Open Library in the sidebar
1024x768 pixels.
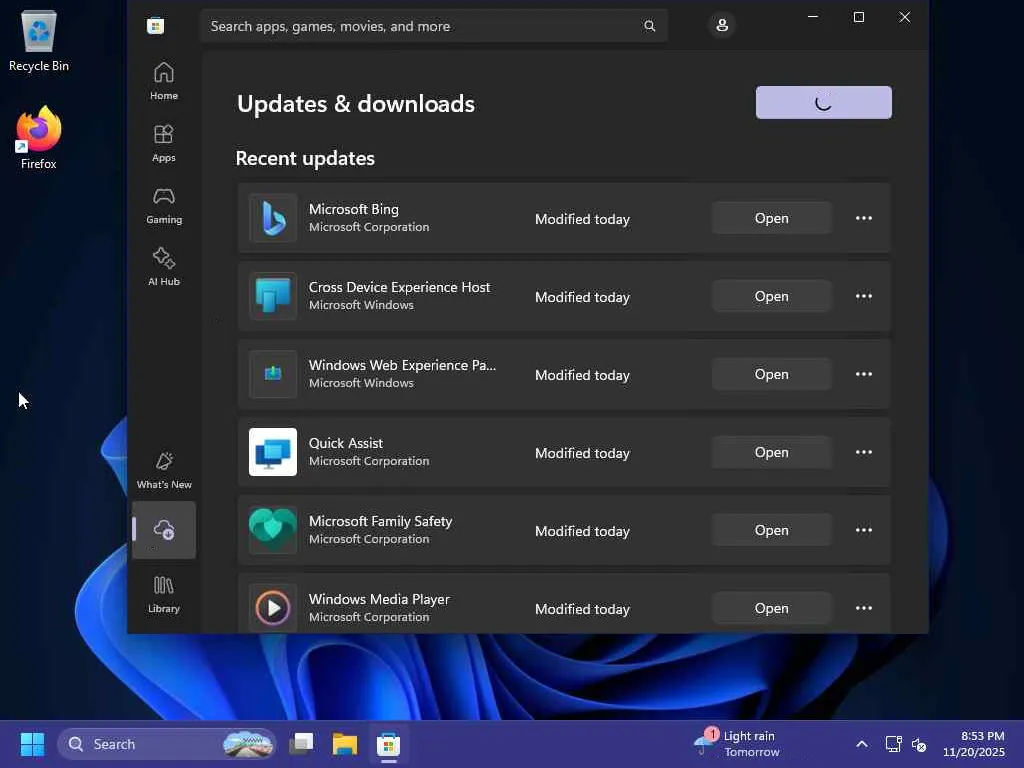click(164, 594)
